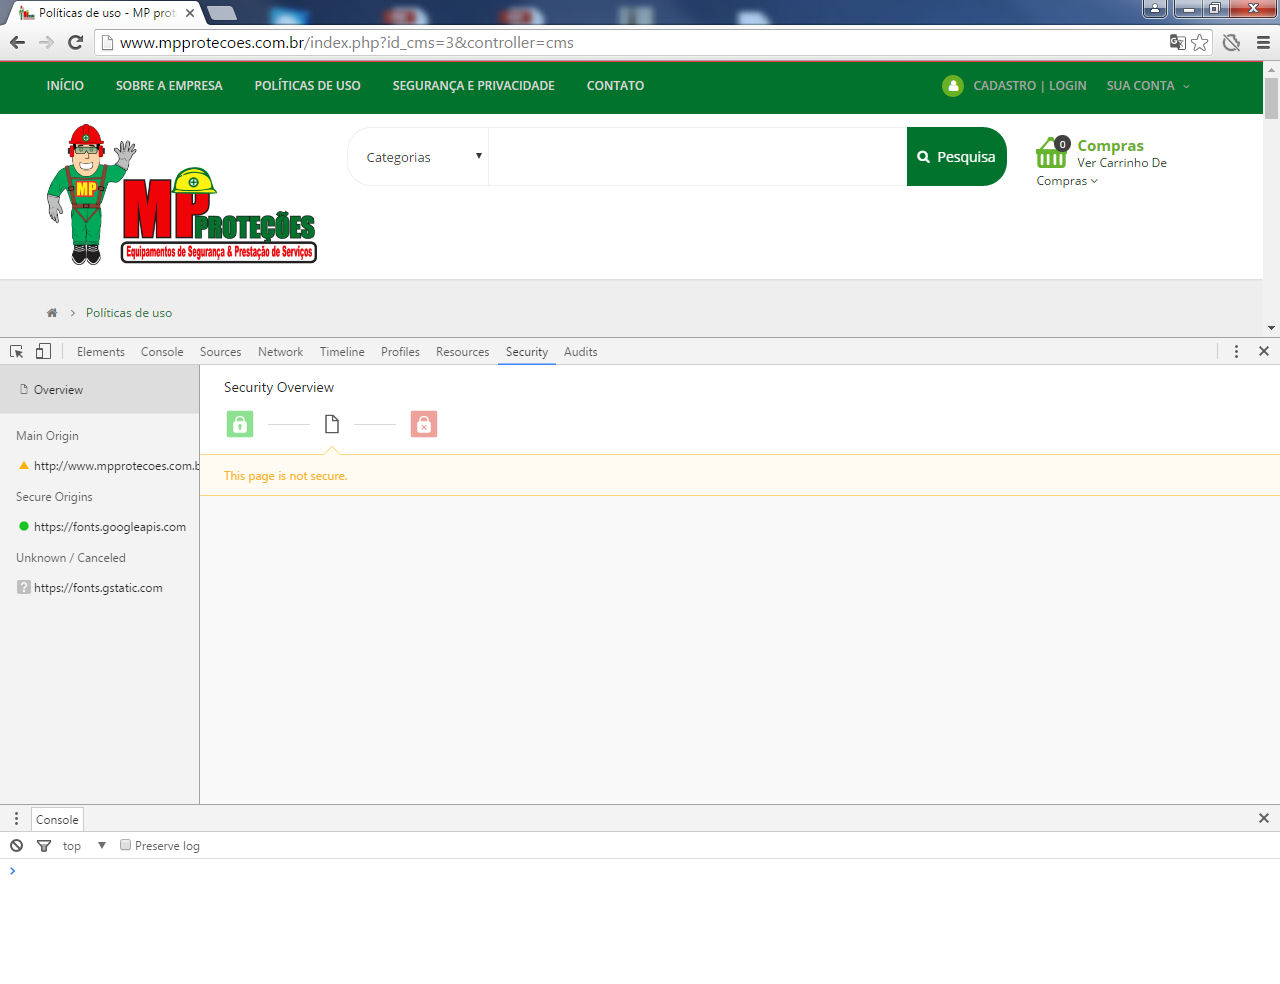Click the page document icon in Security Overview
The height and width of the screenshot is (984, 1280).
[x=332, y=424]
